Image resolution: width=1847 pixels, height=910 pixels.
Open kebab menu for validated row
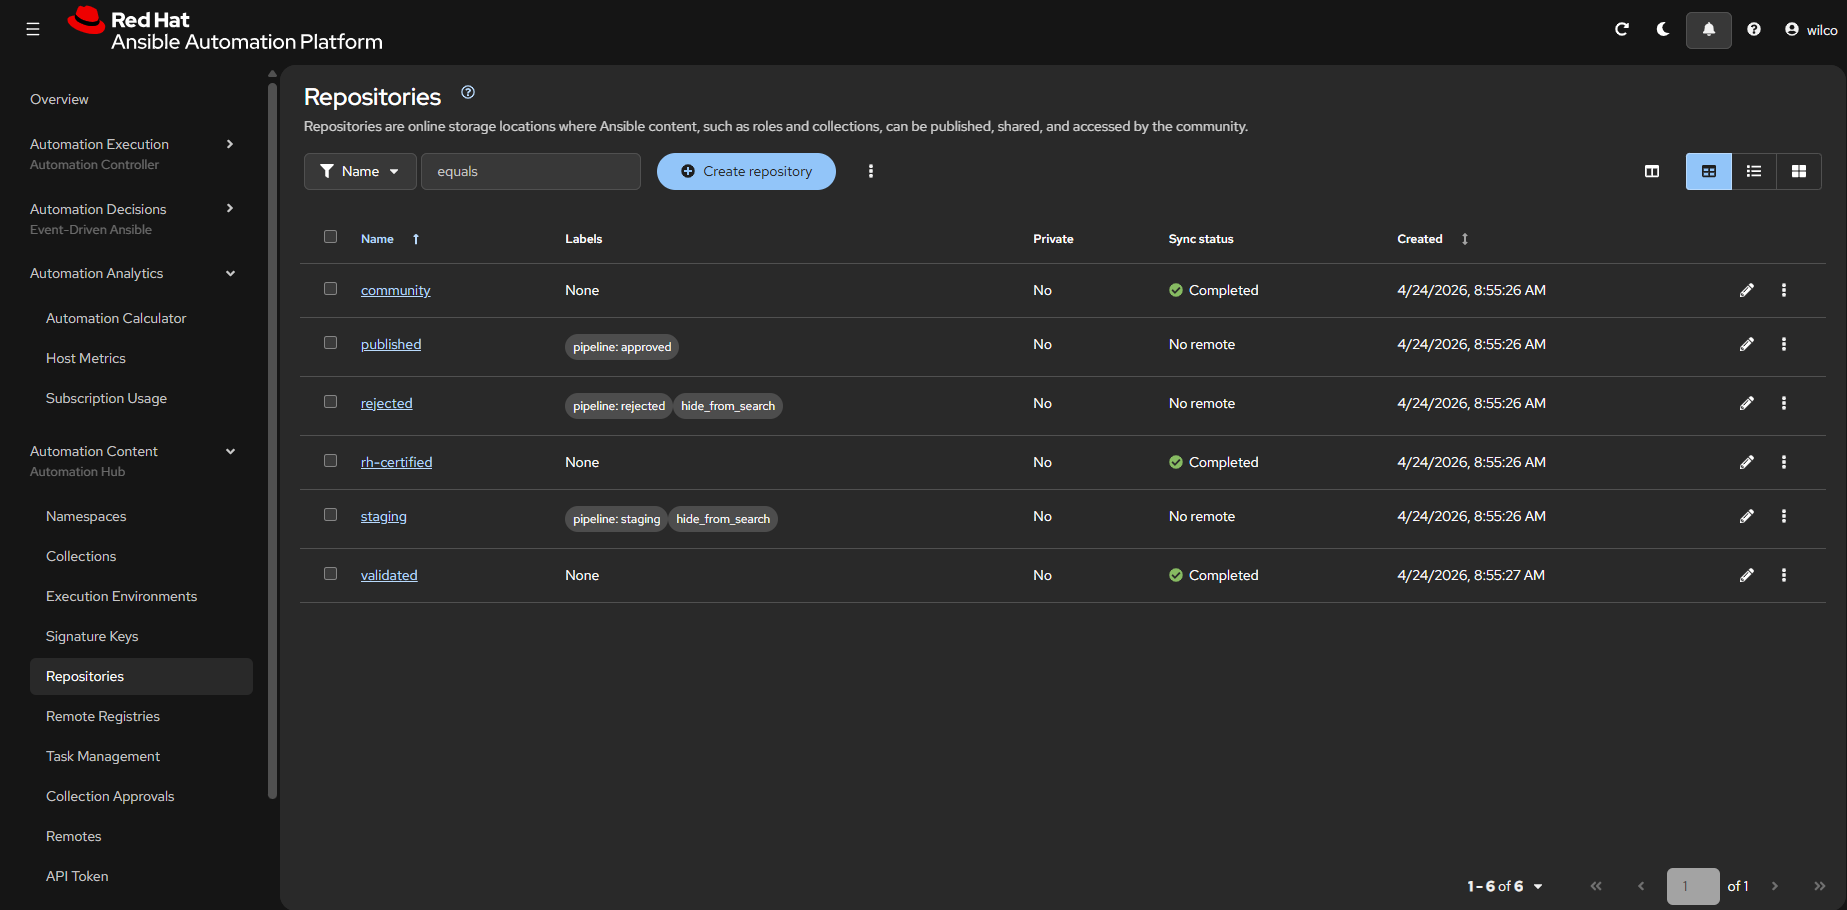(1784, 575)
